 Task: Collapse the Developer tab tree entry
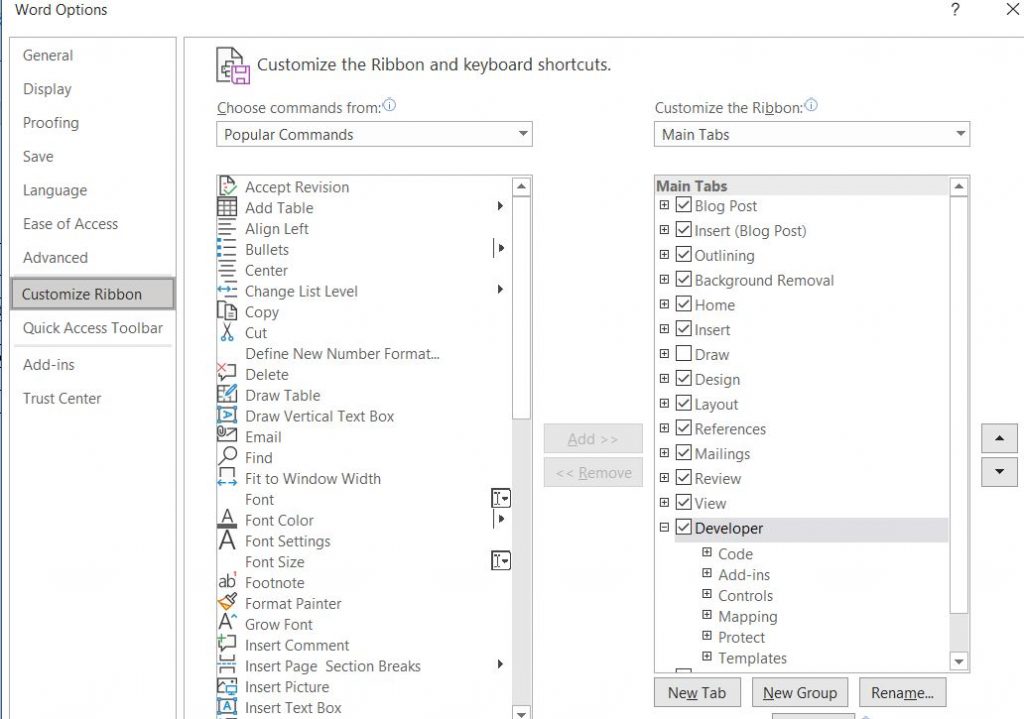pos(665,528)
